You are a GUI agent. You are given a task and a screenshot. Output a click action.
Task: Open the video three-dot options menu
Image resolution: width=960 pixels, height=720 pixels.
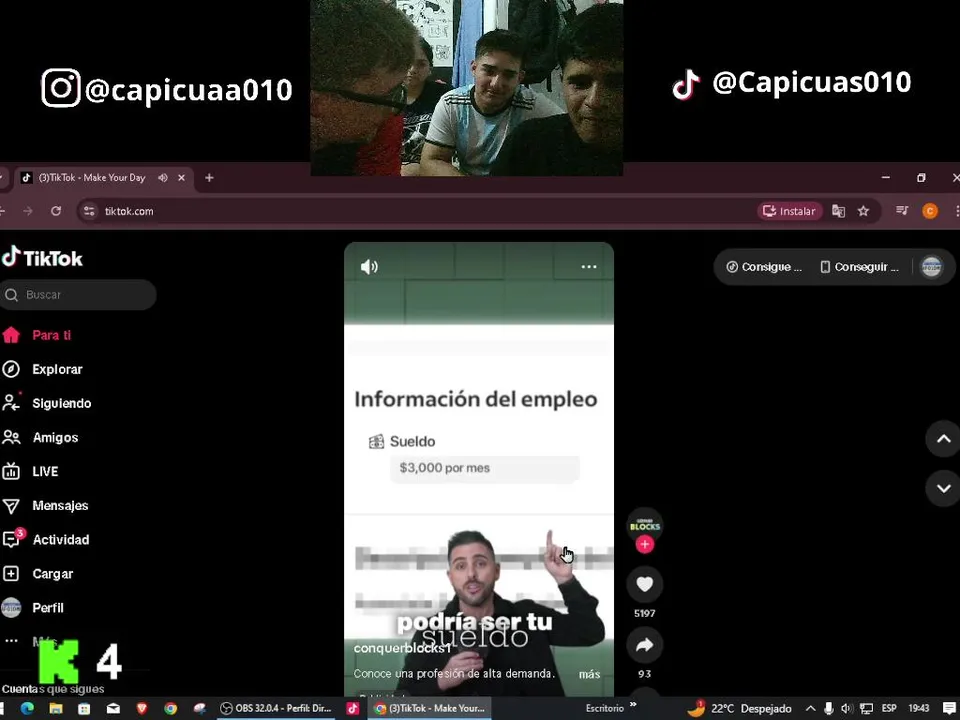click(589, 266)
